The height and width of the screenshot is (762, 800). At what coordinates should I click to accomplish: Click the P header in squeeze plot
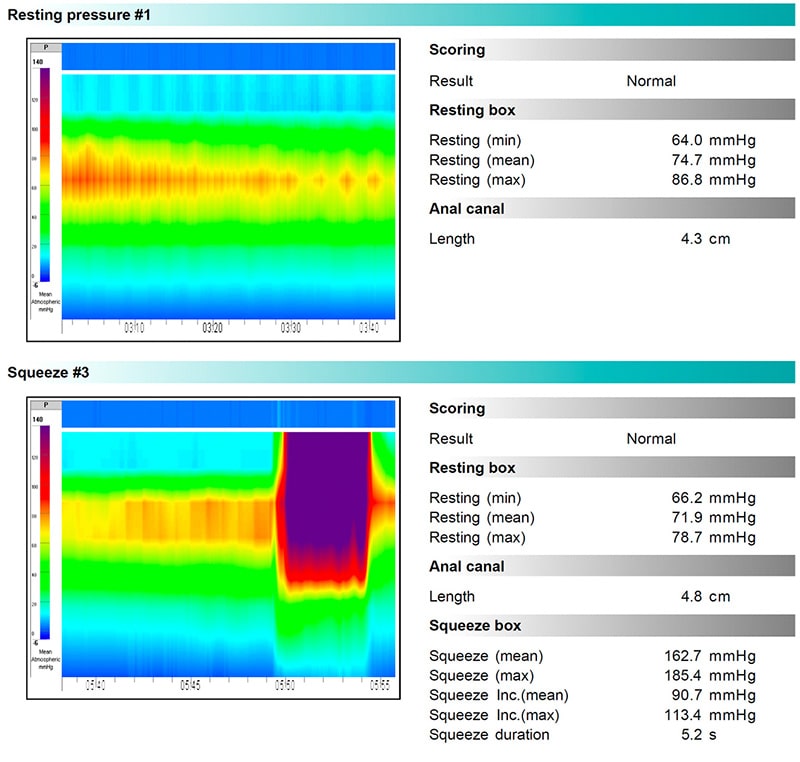coord(46,404)
